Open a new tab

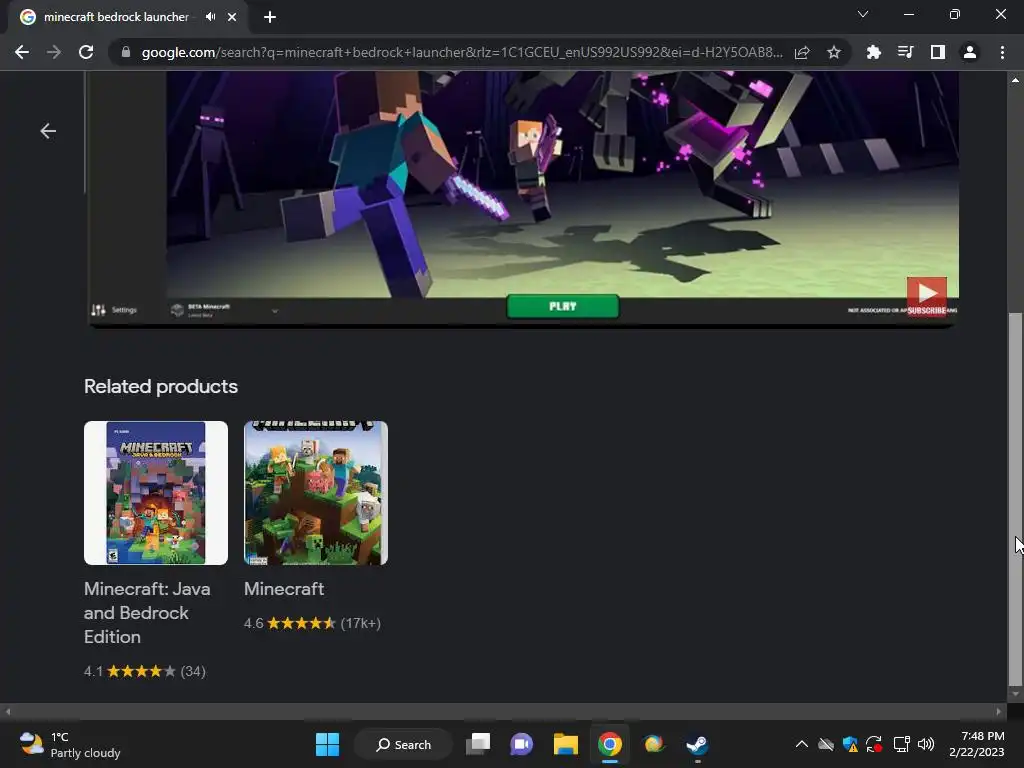[270, 17]
